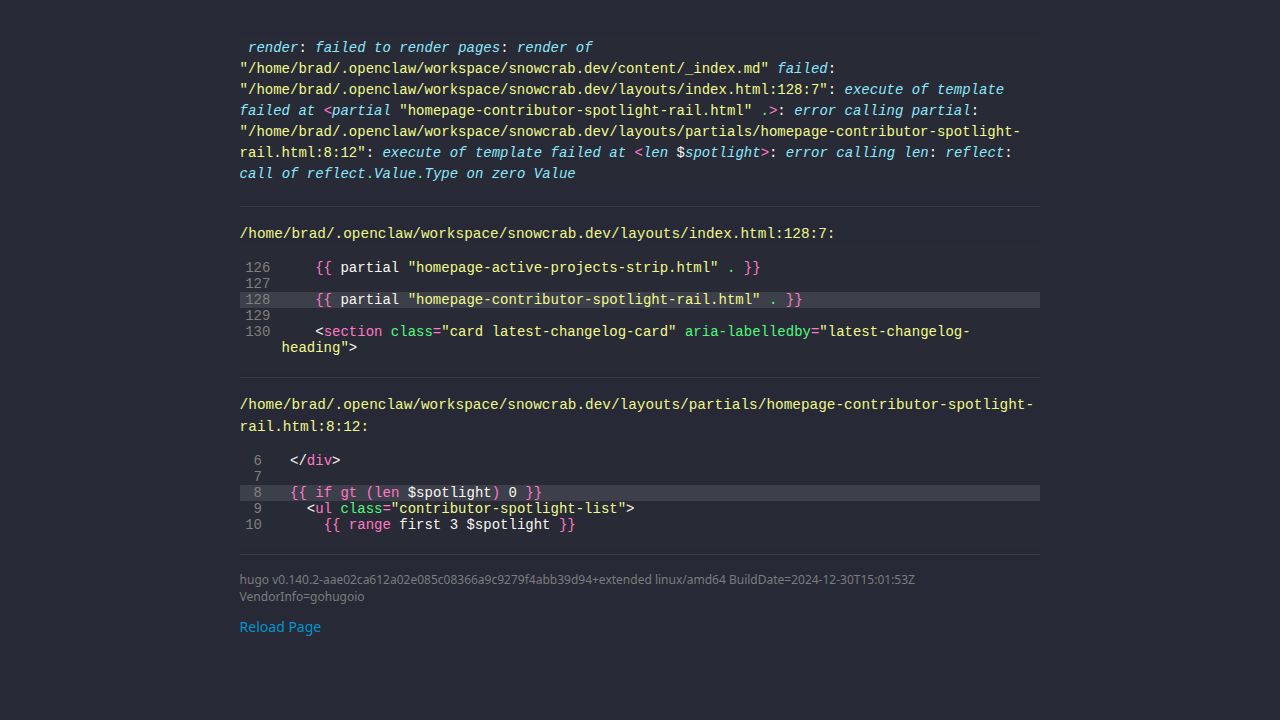Click the Reload Page link

tap(280, 627)
